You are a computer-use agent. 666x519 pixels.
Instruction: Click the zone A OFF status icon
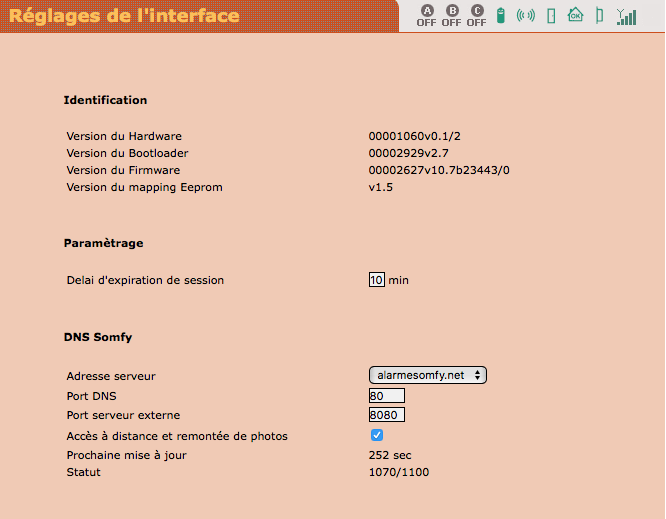pyautogui.click(x=427, y=16)
